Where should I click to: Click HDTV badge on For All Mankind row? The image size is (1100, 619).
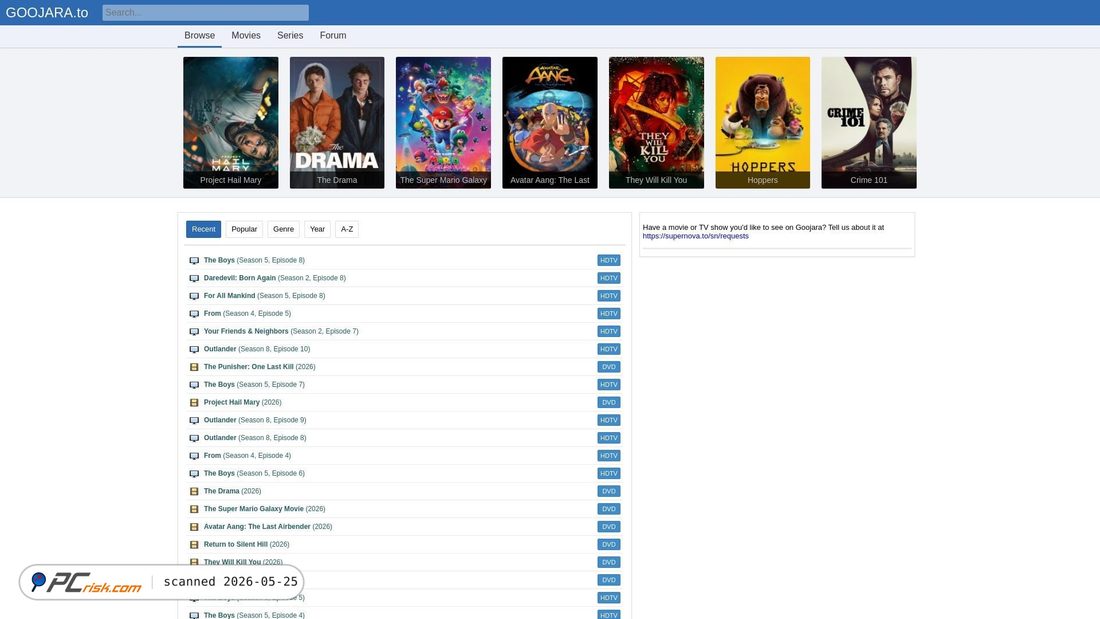point(608,295)
